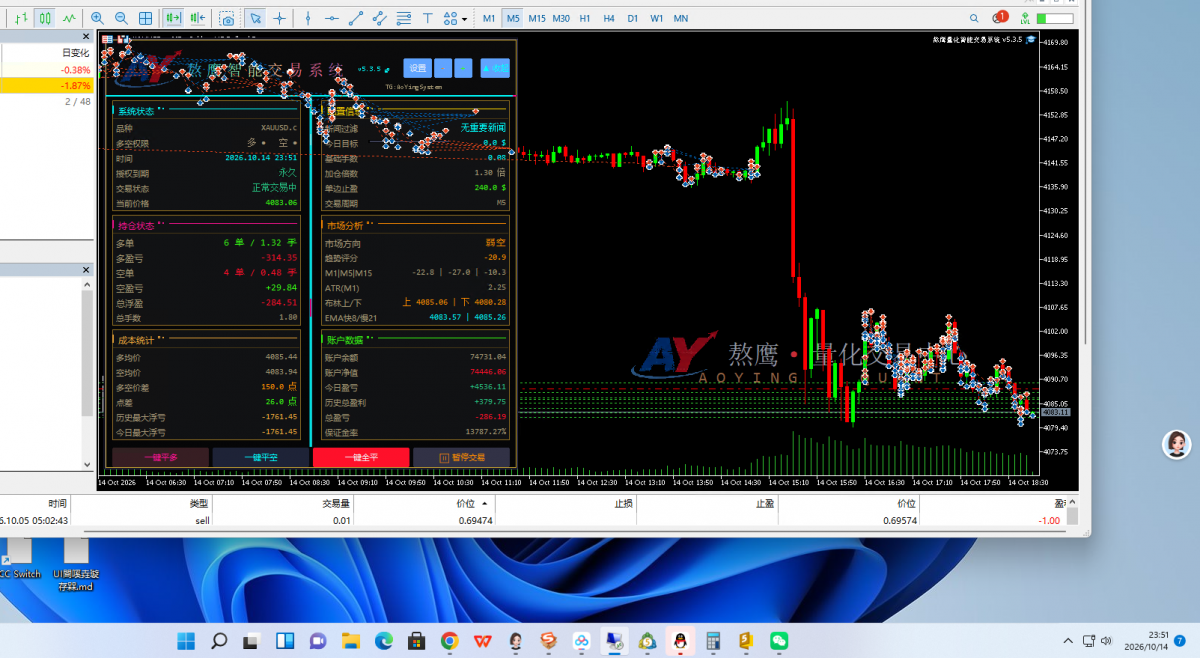
Task: Click the 一键平空 button
Action: tap(260, 457)
